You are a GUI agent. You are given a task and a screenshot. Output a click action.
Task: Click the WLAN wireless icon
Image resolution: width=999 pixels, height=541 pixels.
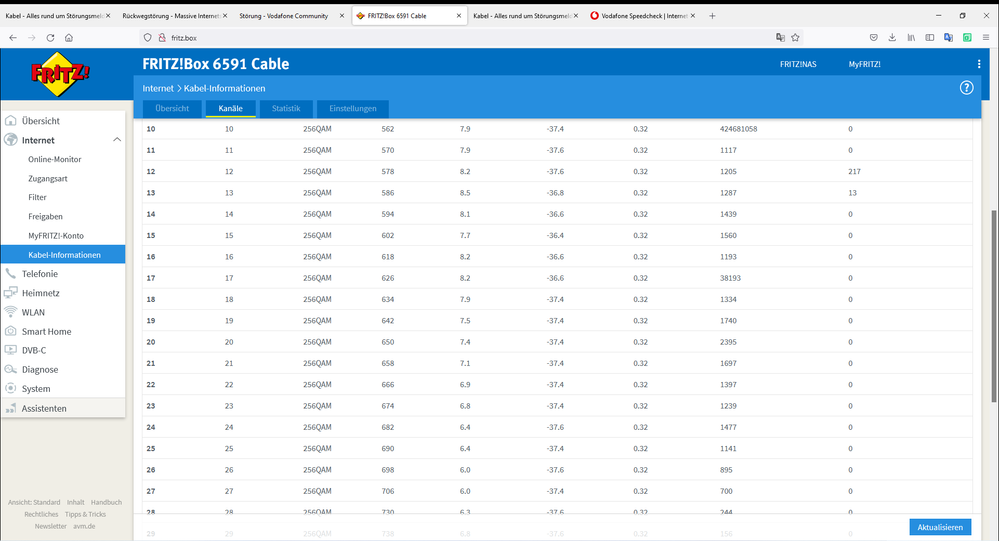pyautogui.click(x=11, y=312)
